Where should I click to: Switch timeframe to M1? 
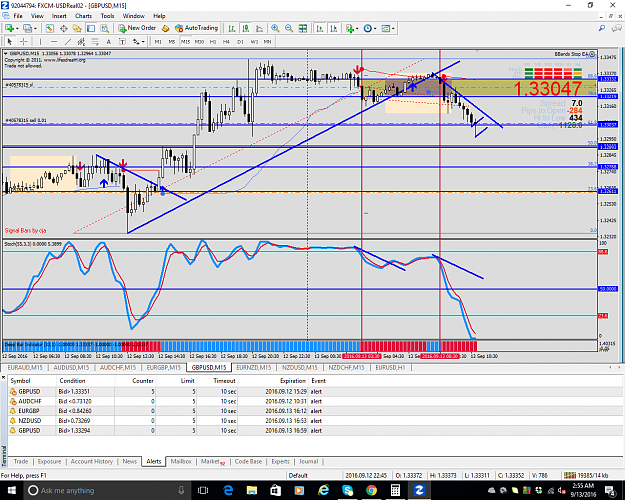pyautogui.click(x=158, y=41)
